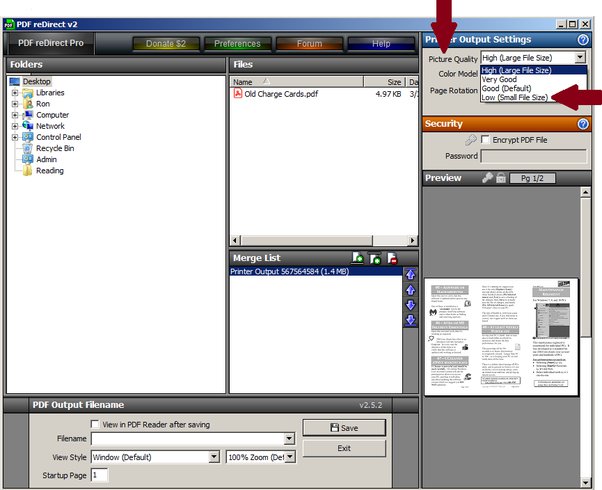The width and height of the screenshot is (602, 490).
Task: Click the padlock icon in the Preview header
Action: (x=501, y=178)
